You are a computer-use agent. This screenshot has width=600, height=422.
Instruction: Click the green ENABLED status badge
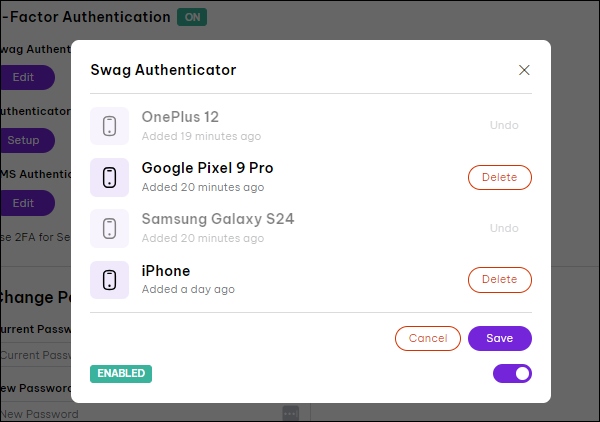[121, 374]
